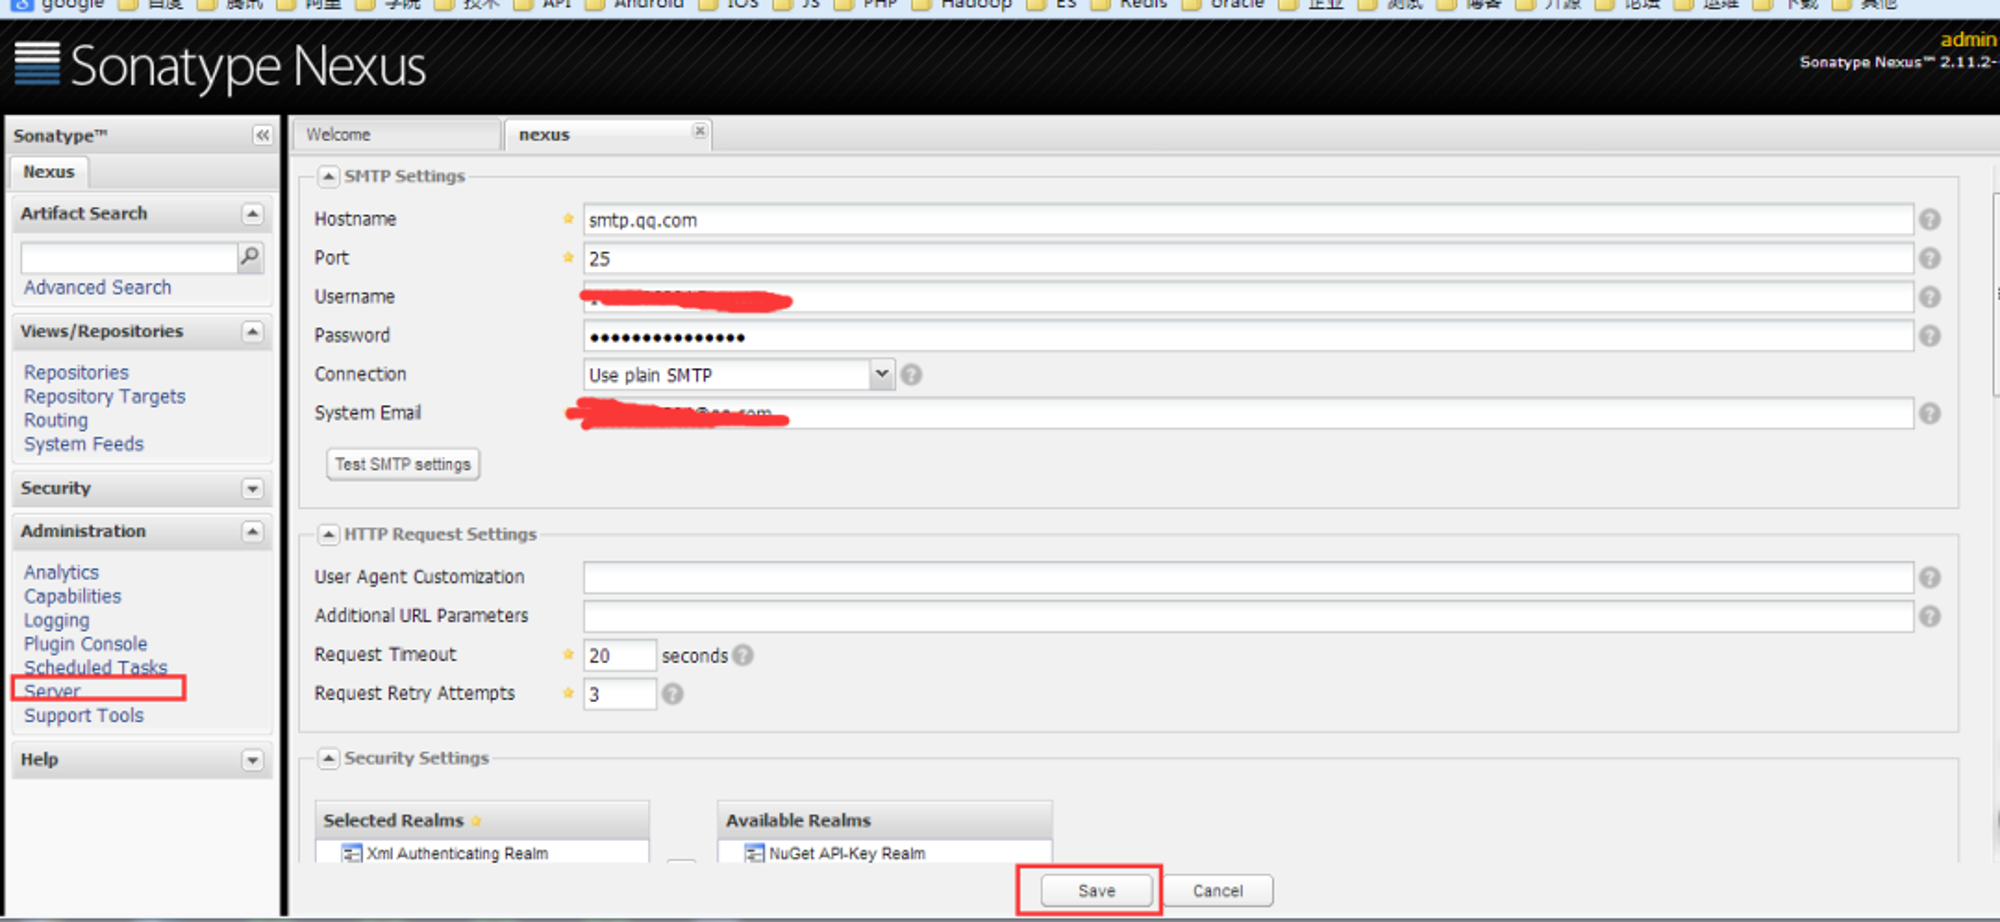Click Additional URL Parameters field
This screenshot has height=922, width=2000.
tap(1248, 616)
